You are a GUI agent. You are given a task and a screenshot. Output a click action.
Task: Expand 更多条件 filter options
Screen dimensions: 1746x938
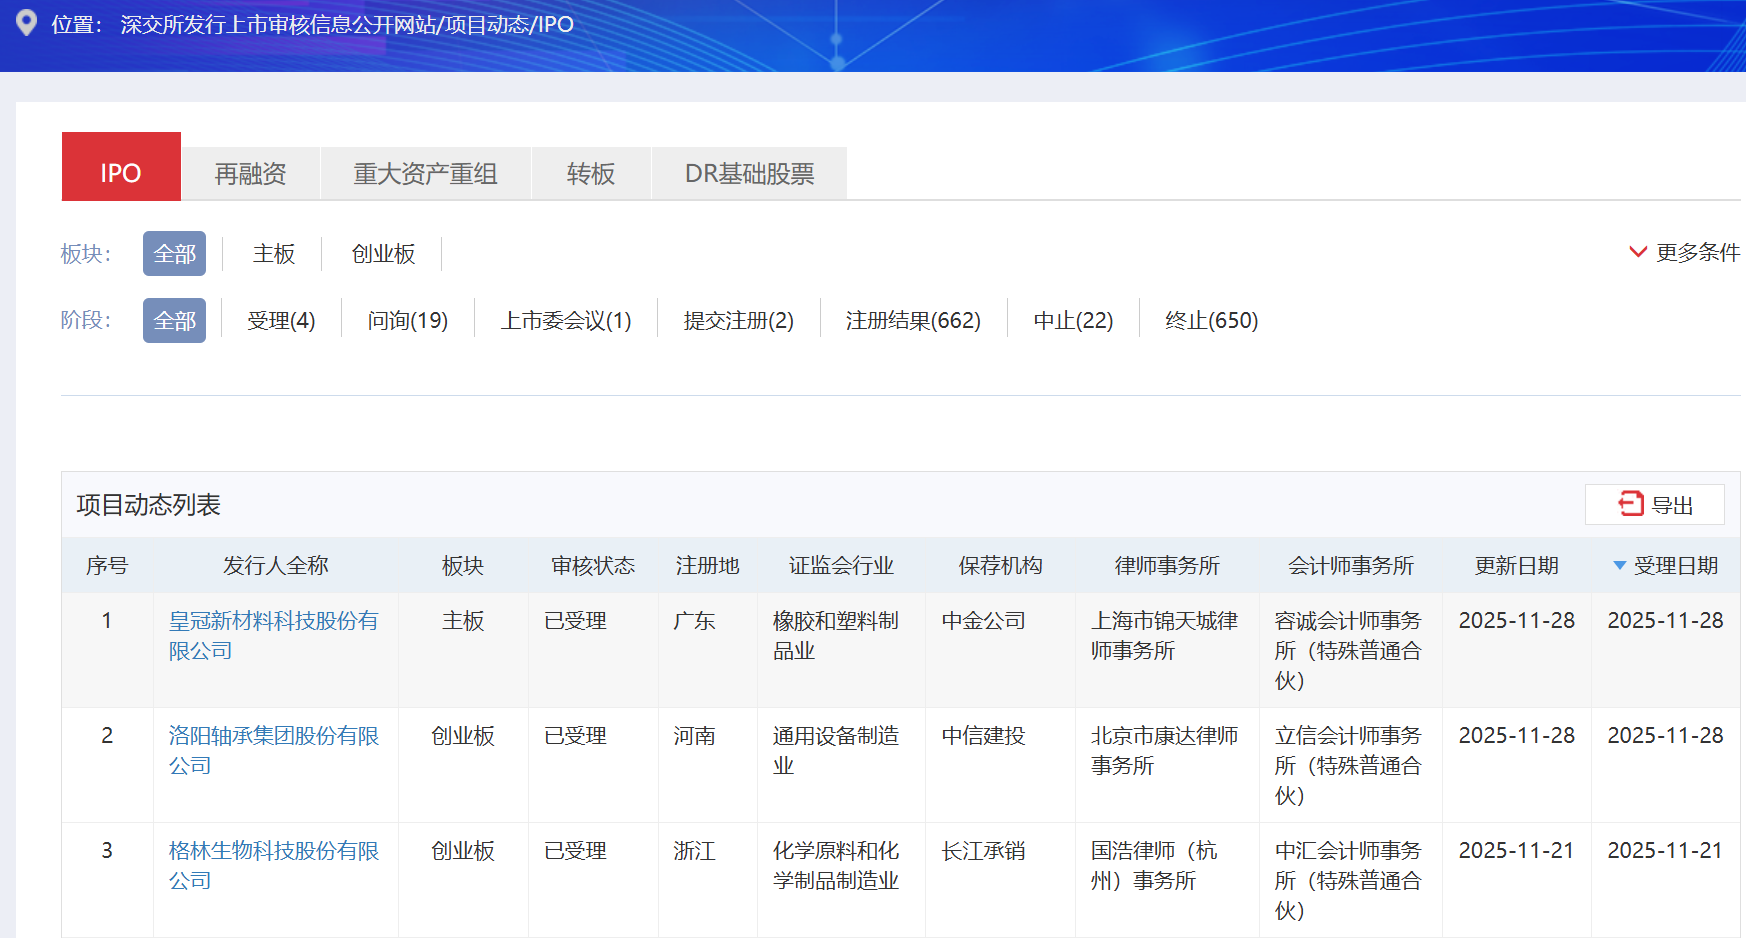[x=1685, y=252]
